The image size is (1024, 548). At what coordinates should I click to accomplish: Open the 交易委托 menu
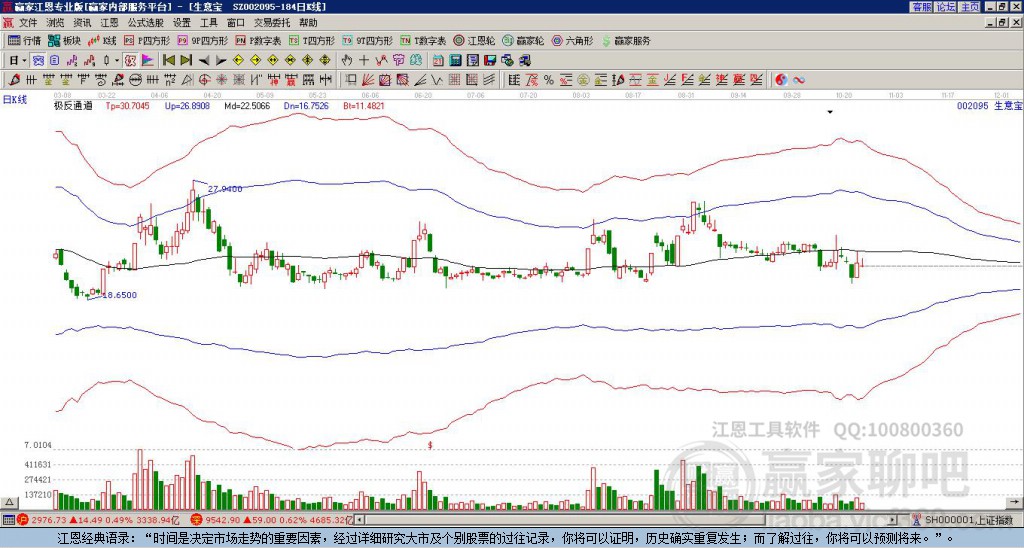(x=272, y=23)
